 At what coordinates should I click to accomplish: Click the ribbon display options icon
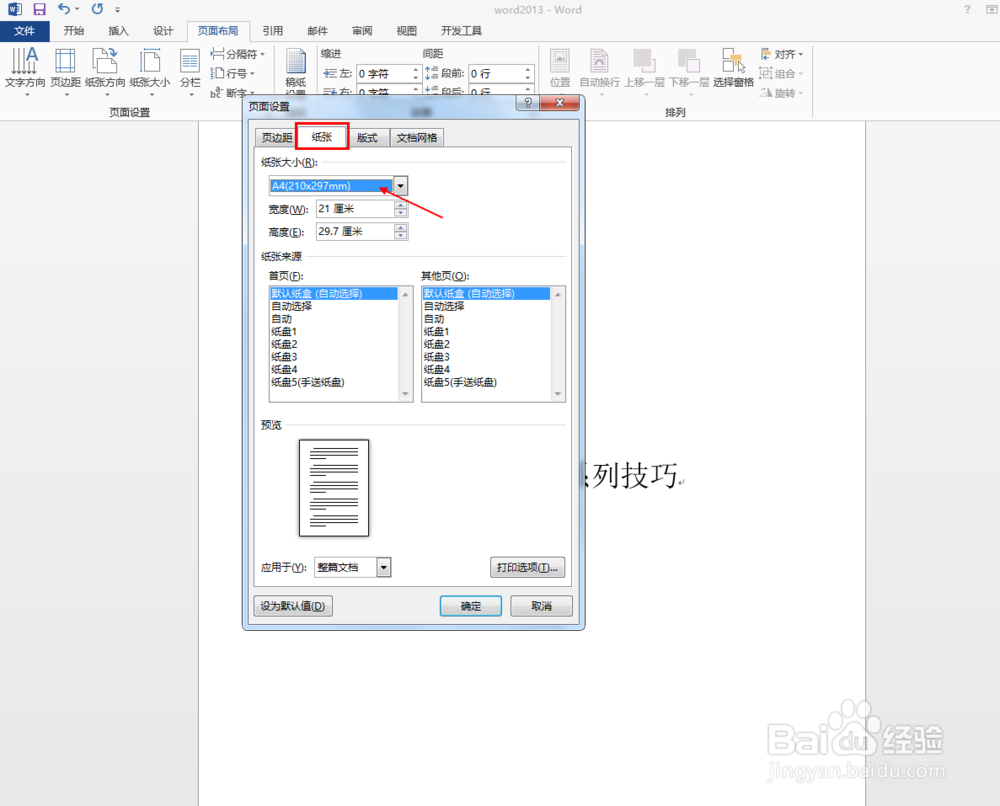992,9
